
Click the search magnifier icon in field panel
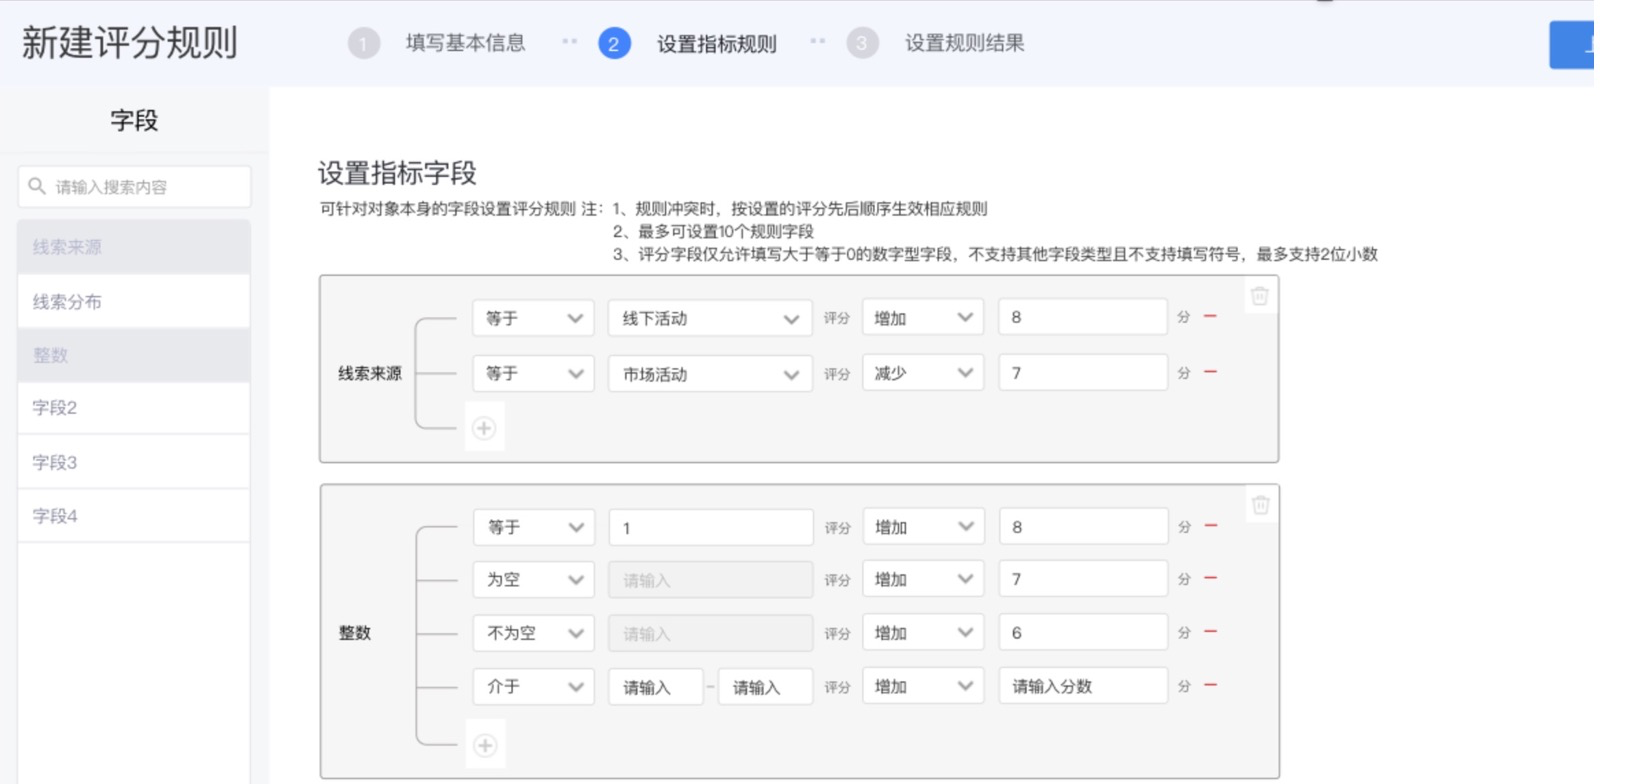click(37, 186)
